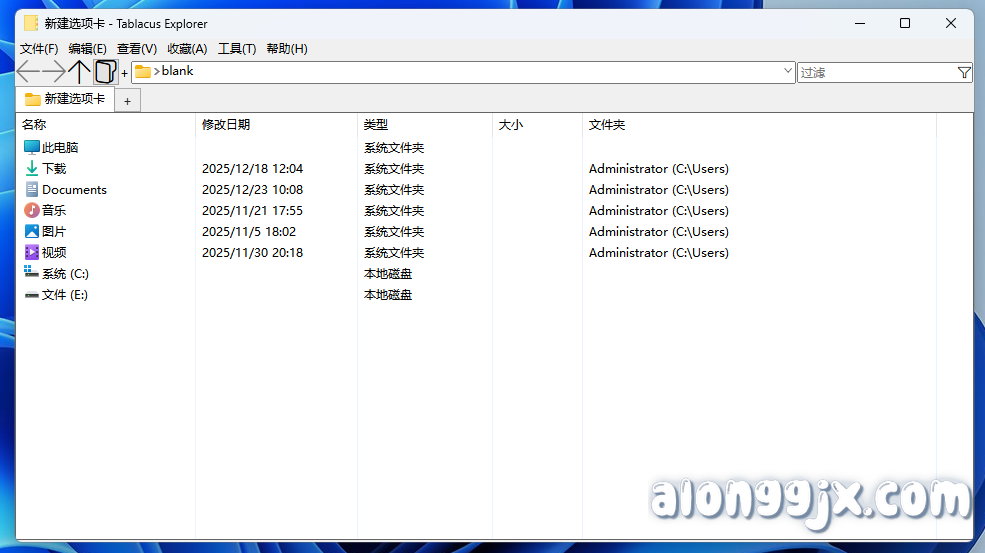
Task: Click the date 2025/11/21 17:55
Action: click(x=253, y=211)
